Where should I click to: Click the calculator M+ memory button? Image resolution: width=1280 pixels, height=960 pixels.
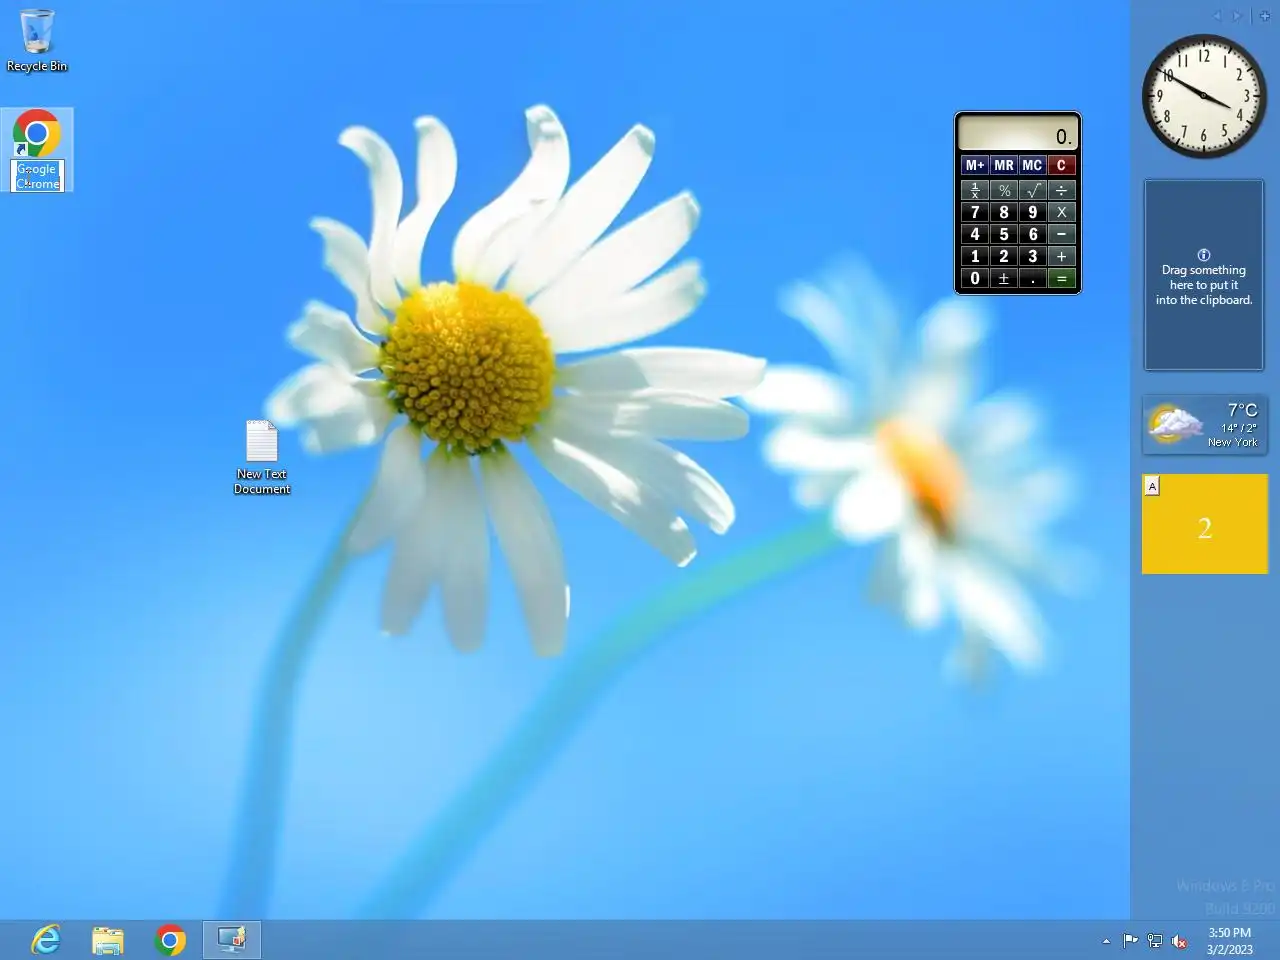[x=975, y=165]
